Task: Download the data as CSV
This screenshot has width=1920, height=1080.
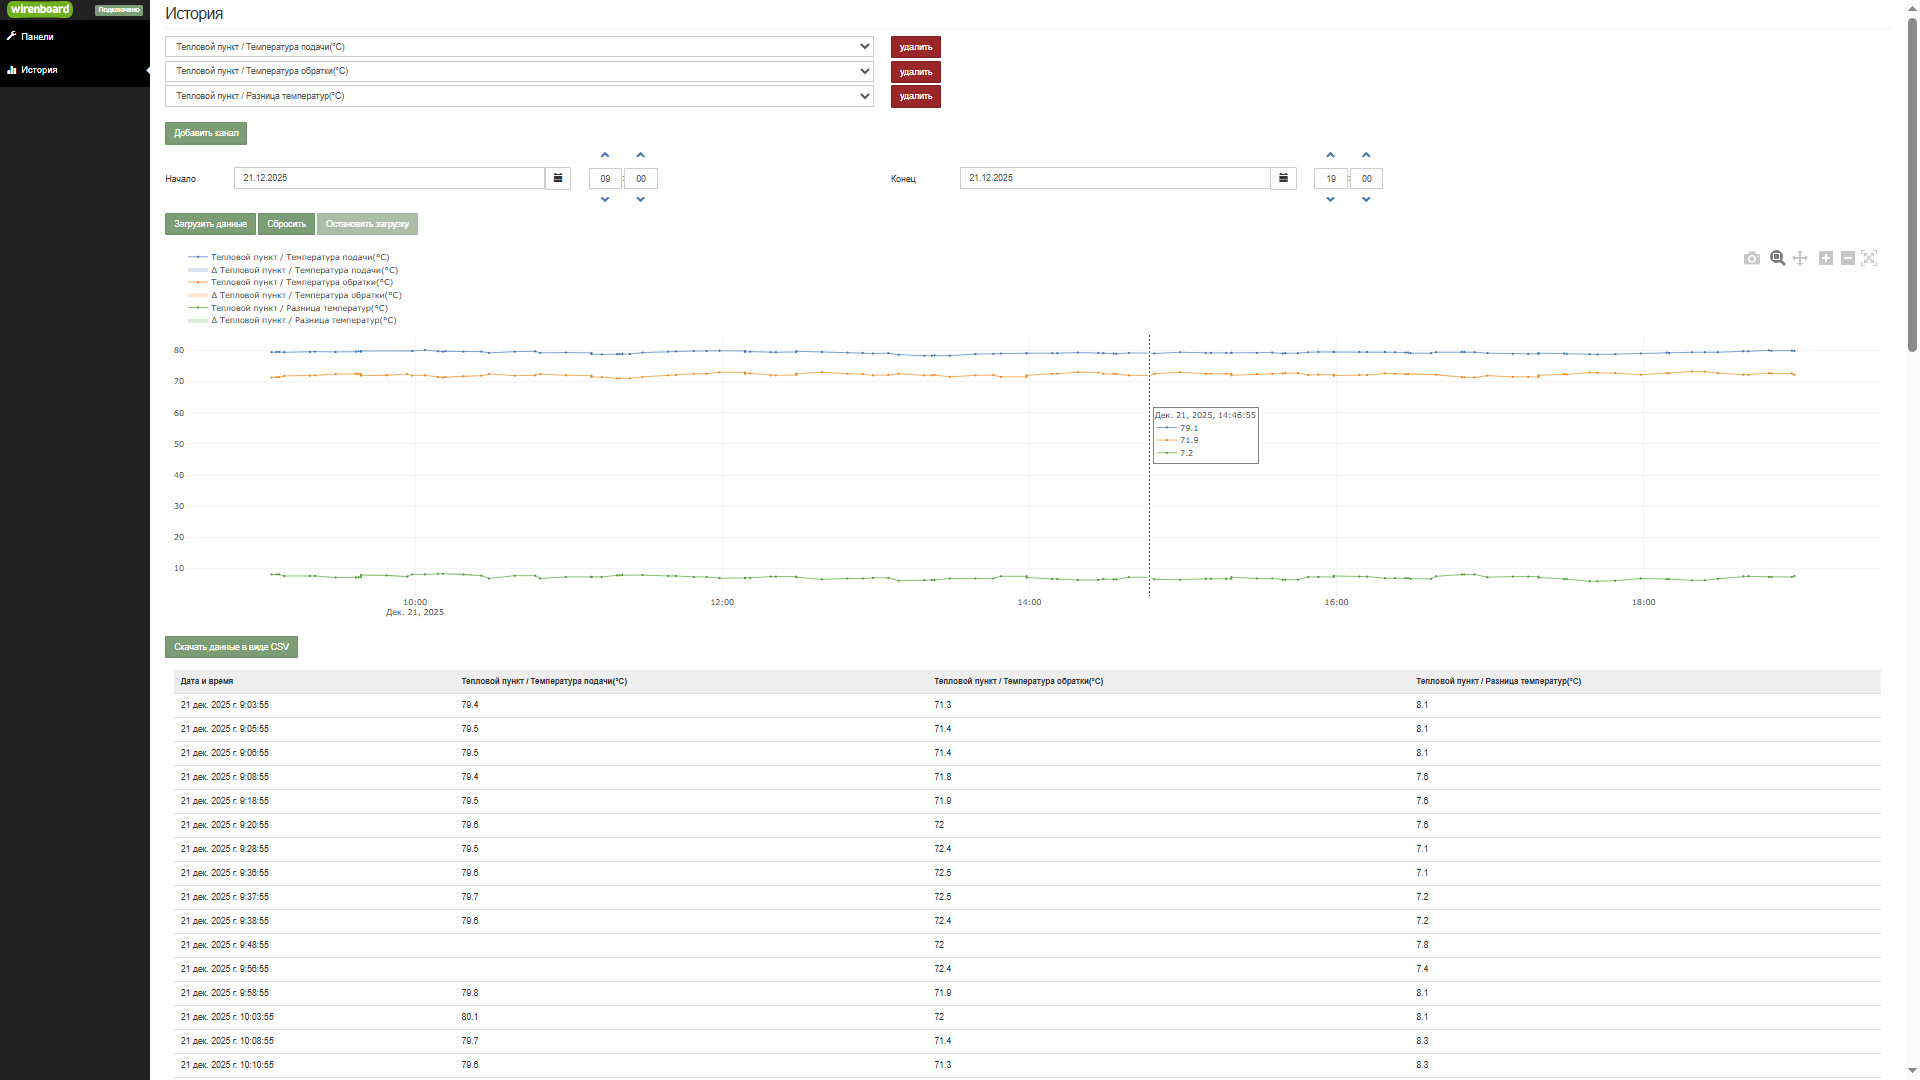Action: pyautogui.click(x=231, y=647)
